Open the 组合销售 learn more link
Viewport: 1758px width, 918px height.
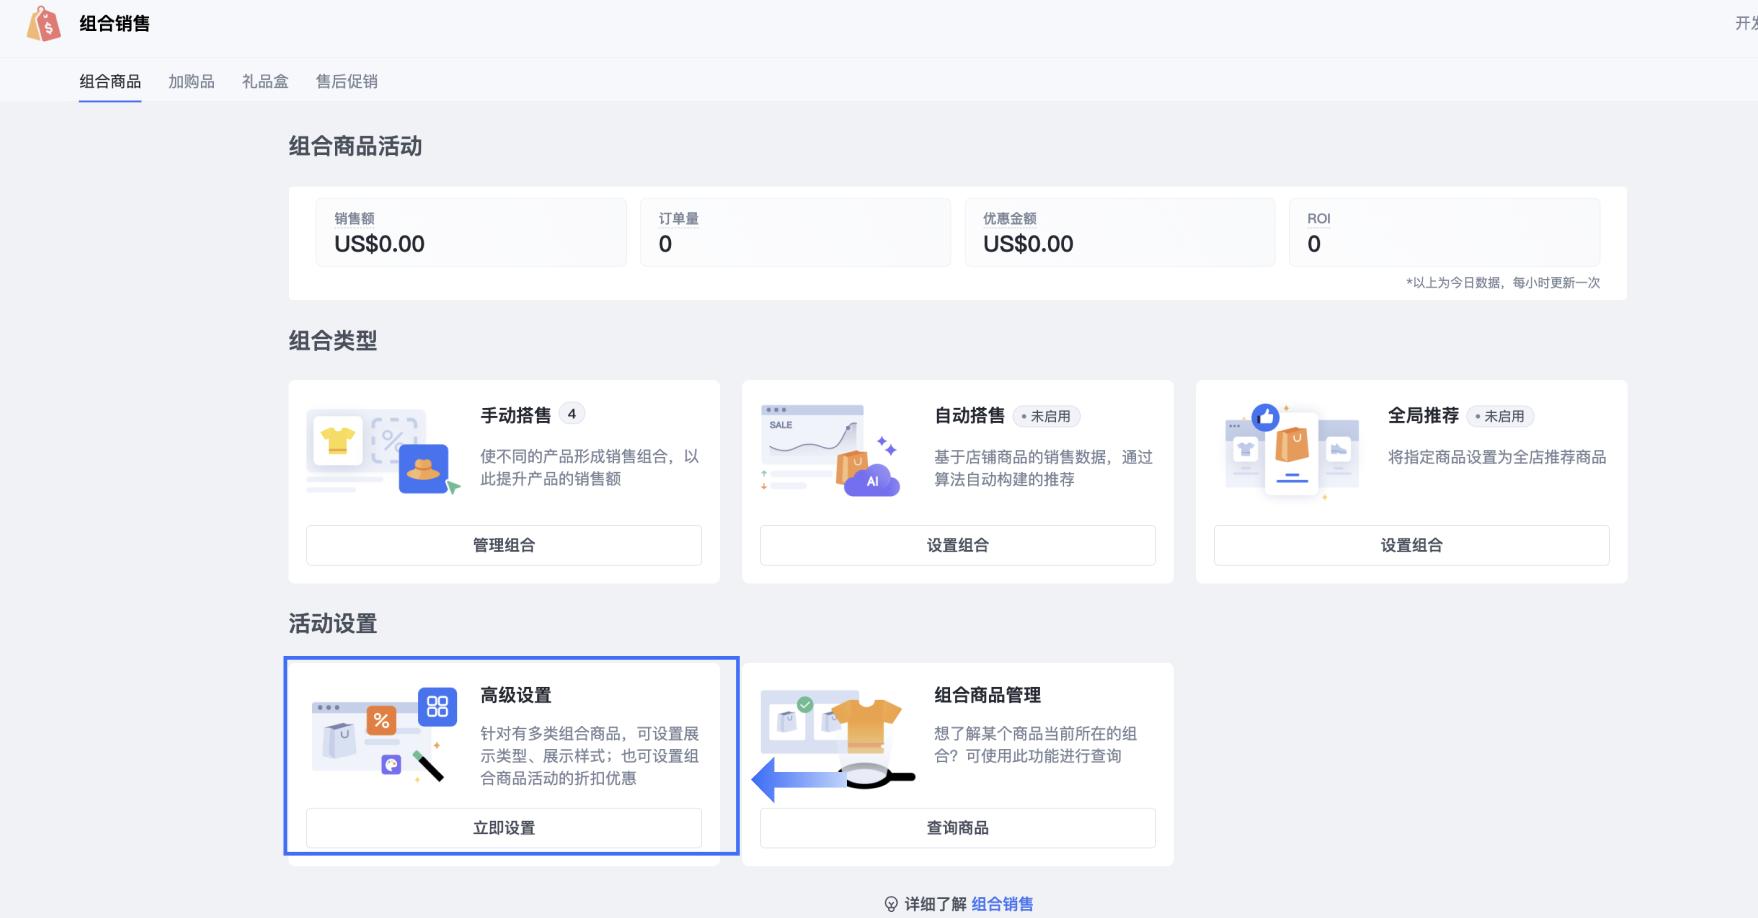tap(1002, 904)
